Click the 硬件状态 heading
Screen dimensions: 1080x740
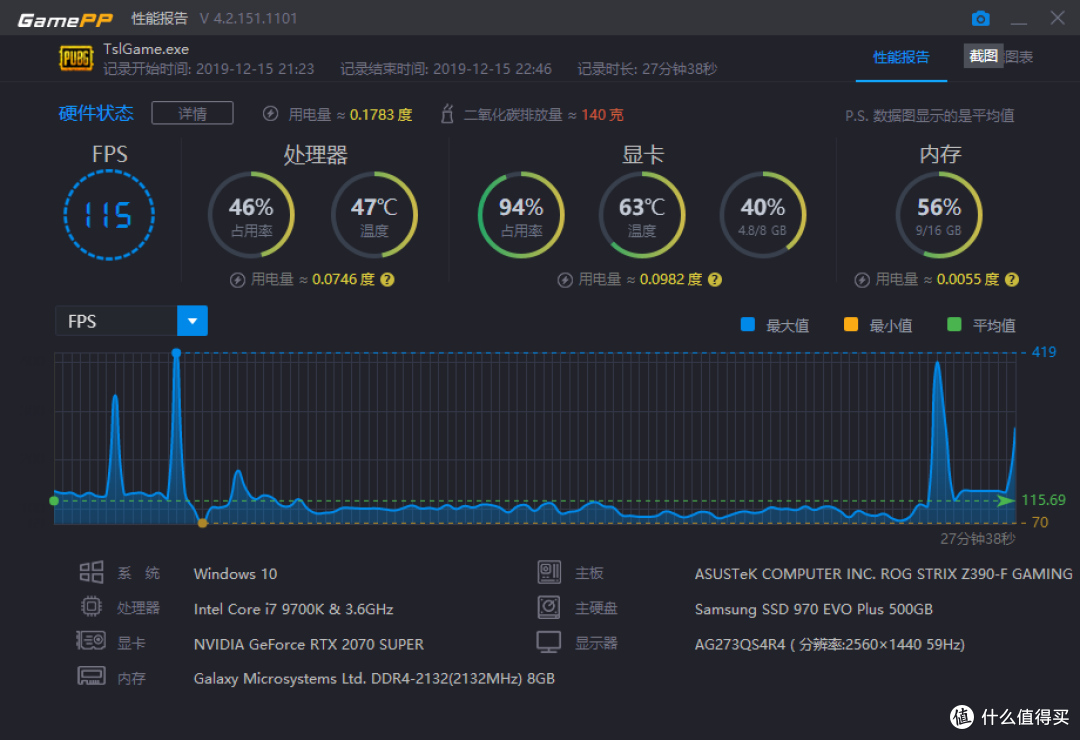(96, 113)
